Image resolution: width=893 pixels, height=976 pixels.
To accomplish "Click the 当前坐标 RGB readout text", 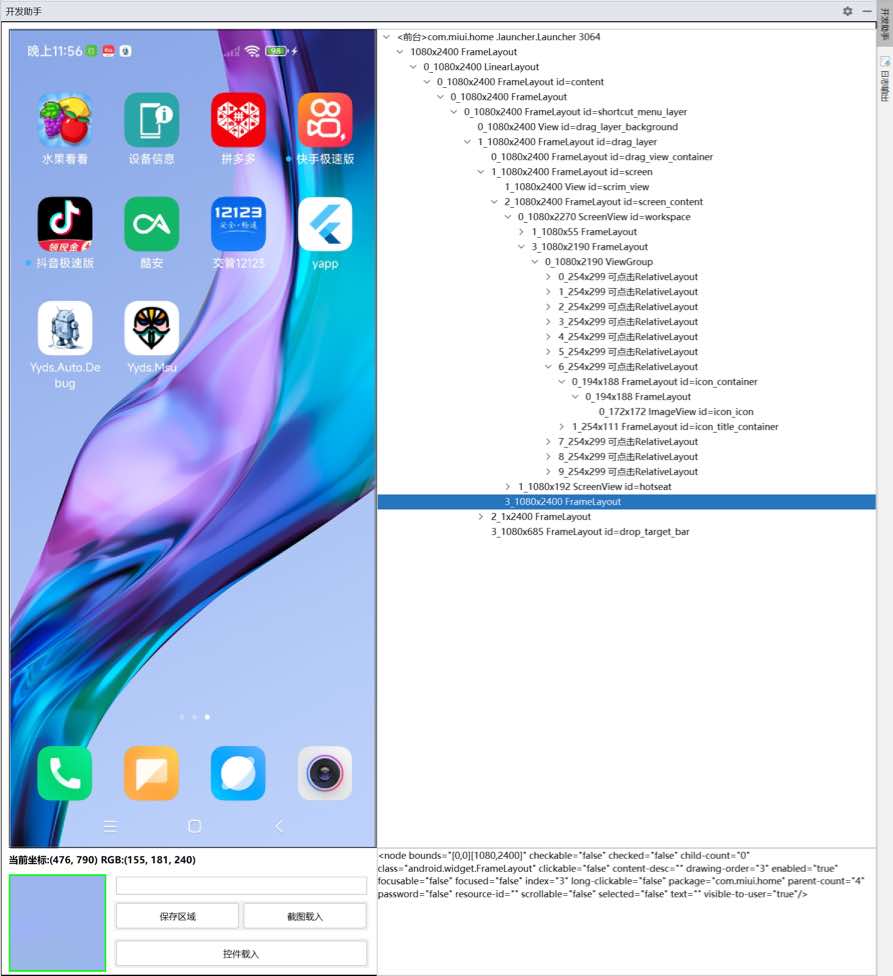I will pos(102,860).
